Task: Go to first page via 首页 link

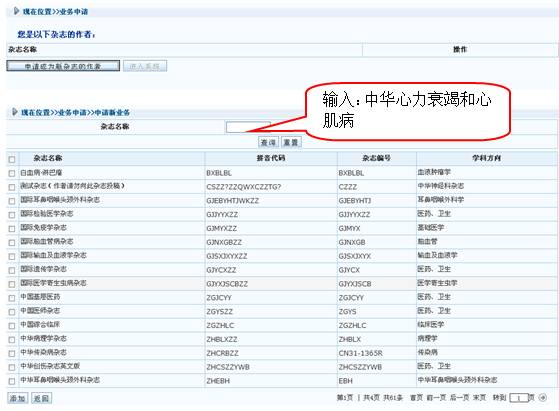Action: coord(416,397)
